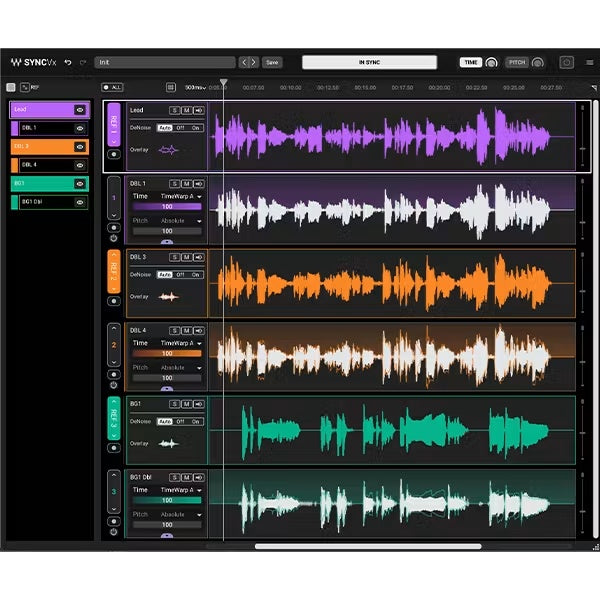
Task: Open DBL 4 Time algorithm dropdown
Action: [181, 343]
